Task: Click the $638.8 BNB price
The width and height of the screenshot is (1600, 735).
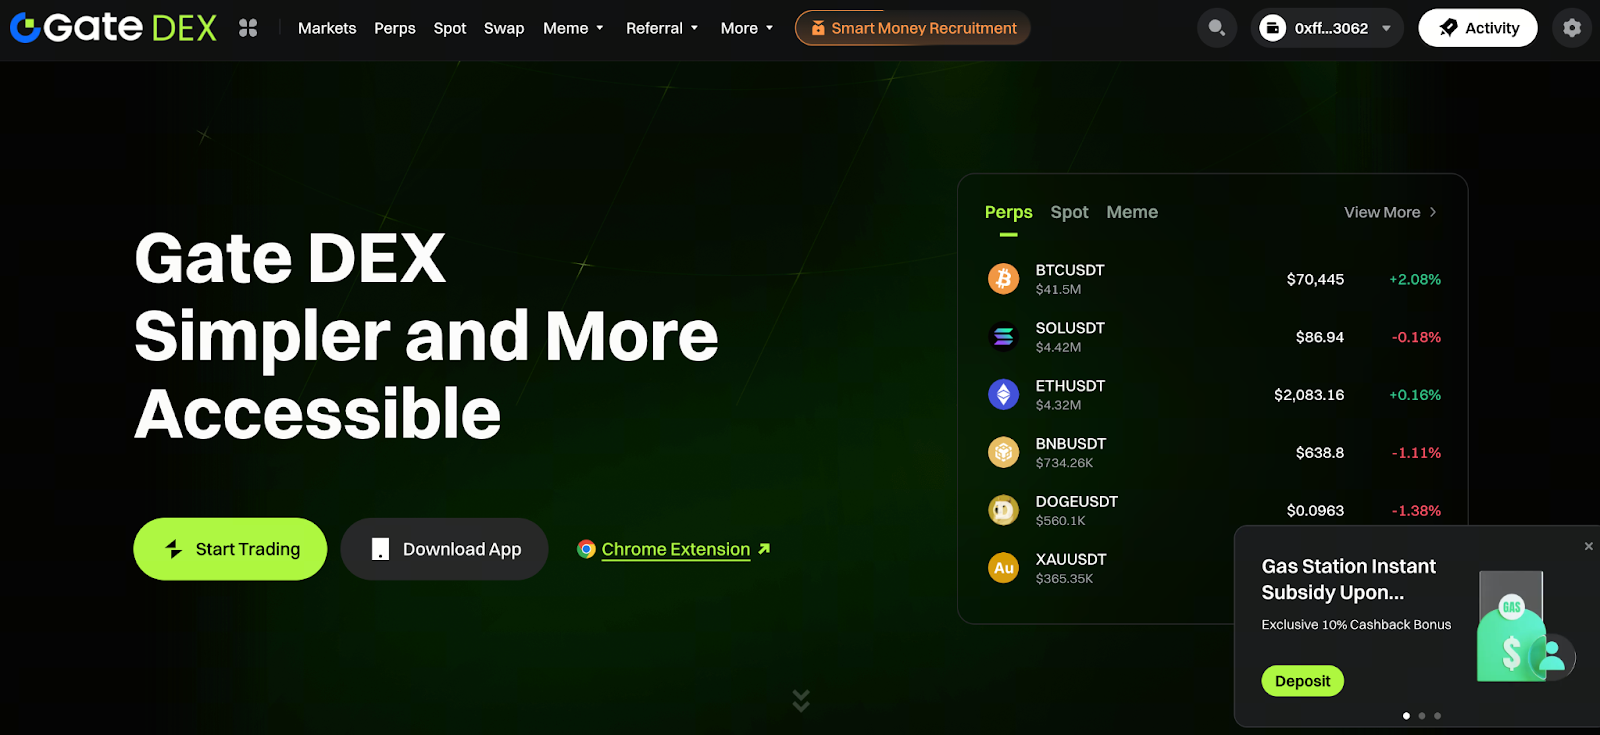Action: [1320, 453]
